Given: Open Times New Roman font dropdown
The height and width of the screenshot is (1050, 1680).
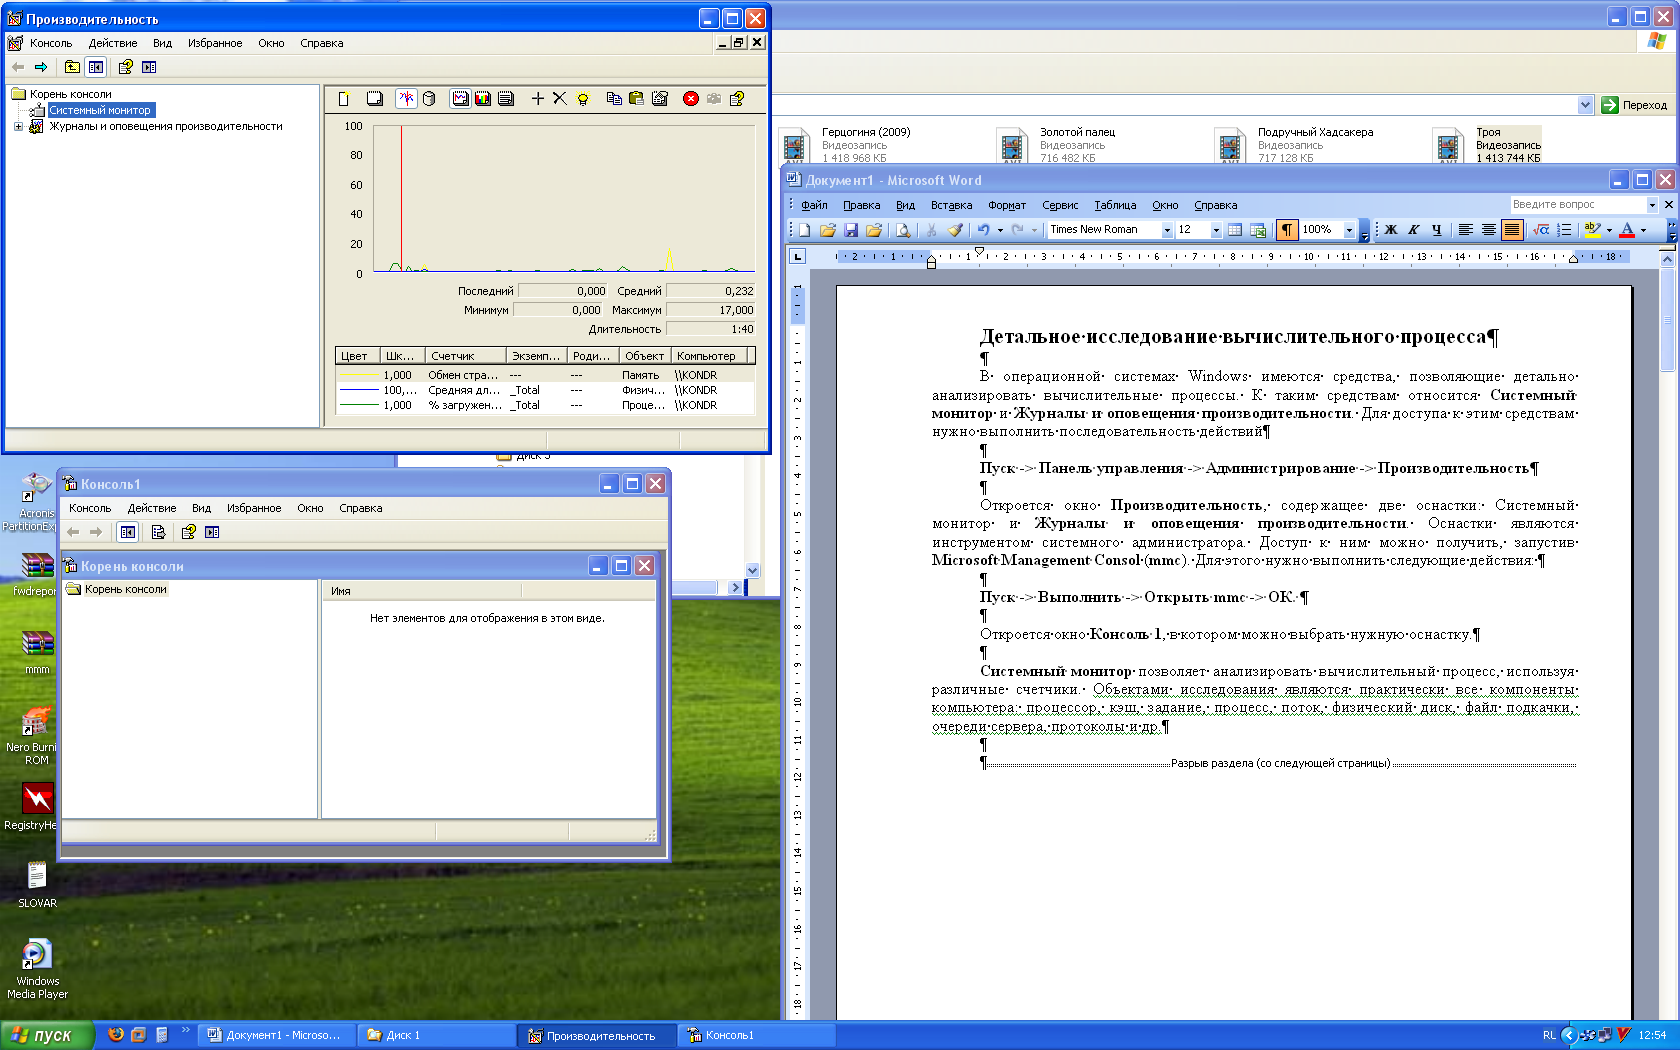Looking at the screenshot, I should [x=1166, y=230].
